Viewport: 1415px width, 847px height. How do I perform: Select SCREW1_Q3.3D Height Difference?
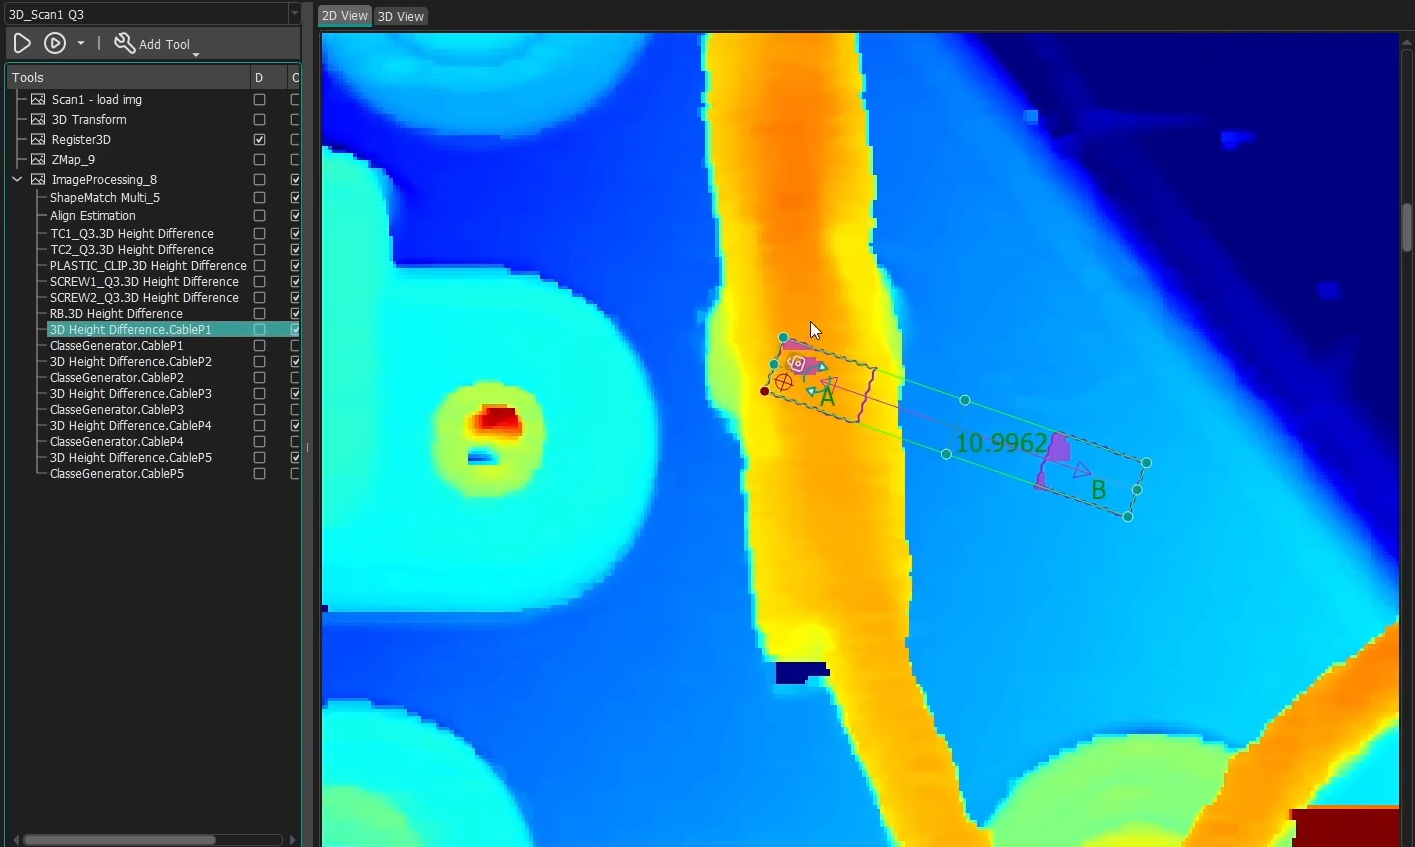pyautogui.click(x=144, y=282)
